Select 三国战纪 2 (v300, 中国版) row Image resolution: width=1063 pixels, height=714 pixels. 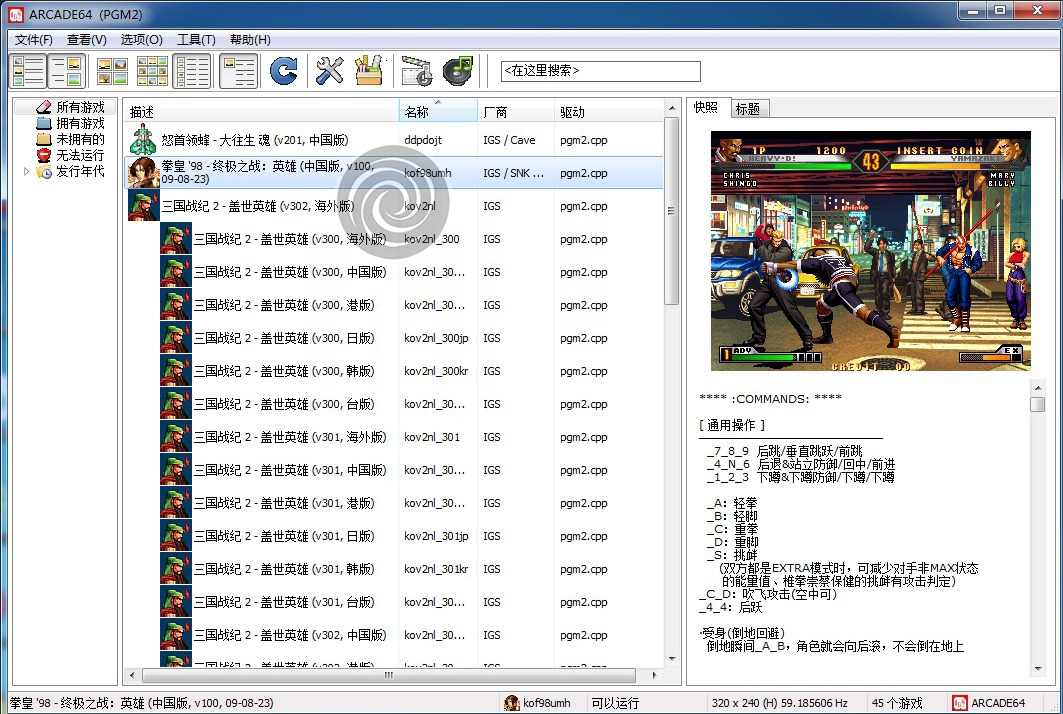point(393,272)
